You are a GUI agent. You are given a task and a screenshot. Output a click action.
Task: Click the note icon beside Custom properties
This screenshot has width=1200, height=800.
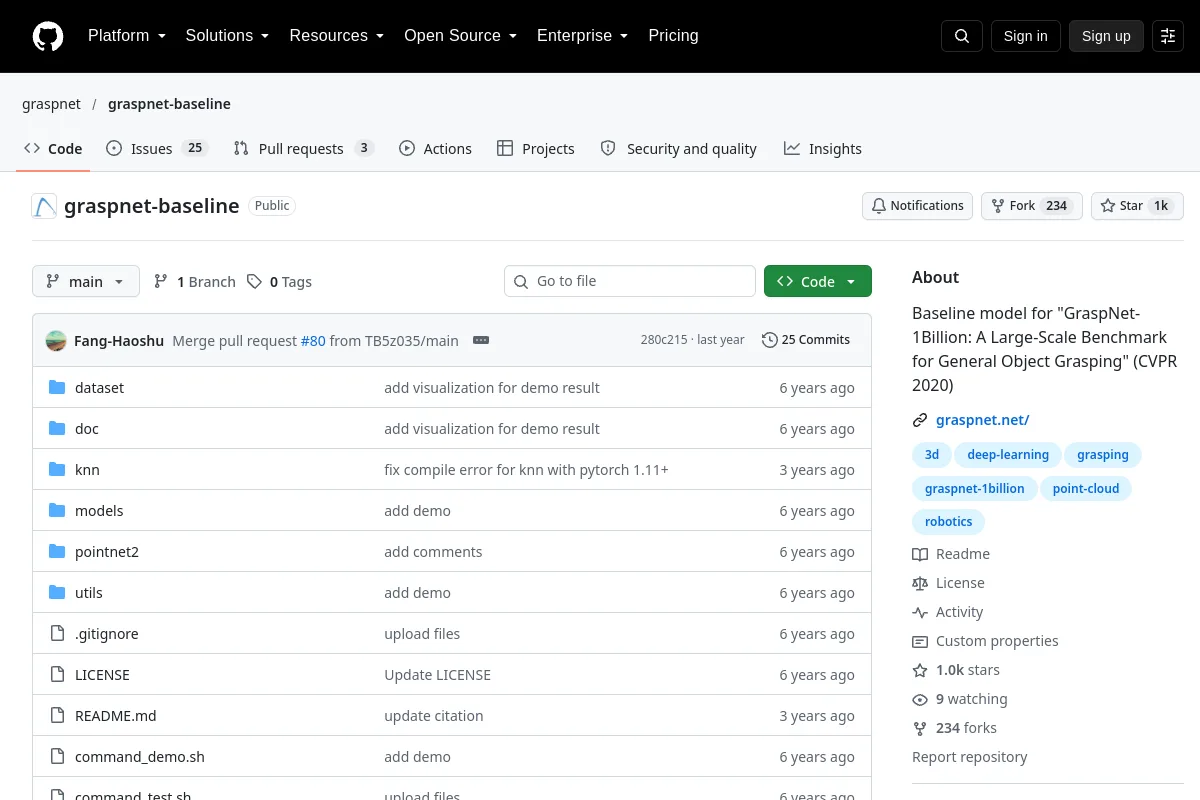tap(920, 641)
